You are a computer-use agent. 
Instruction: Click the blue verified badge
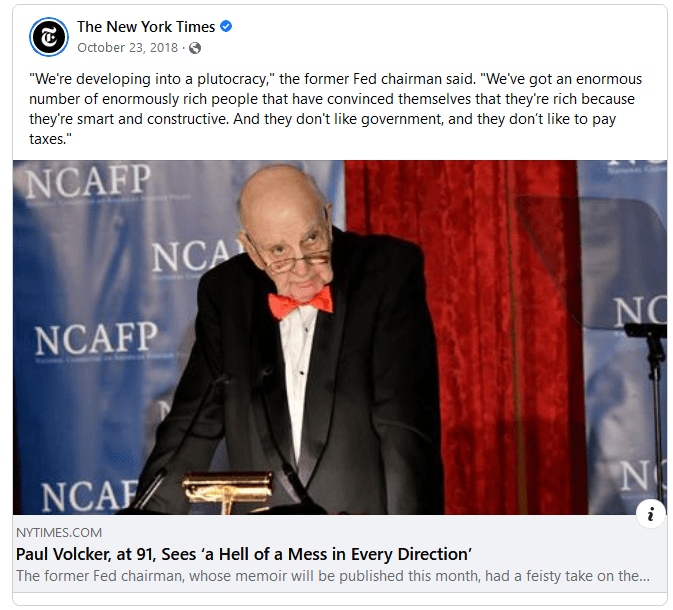(226, 26)
